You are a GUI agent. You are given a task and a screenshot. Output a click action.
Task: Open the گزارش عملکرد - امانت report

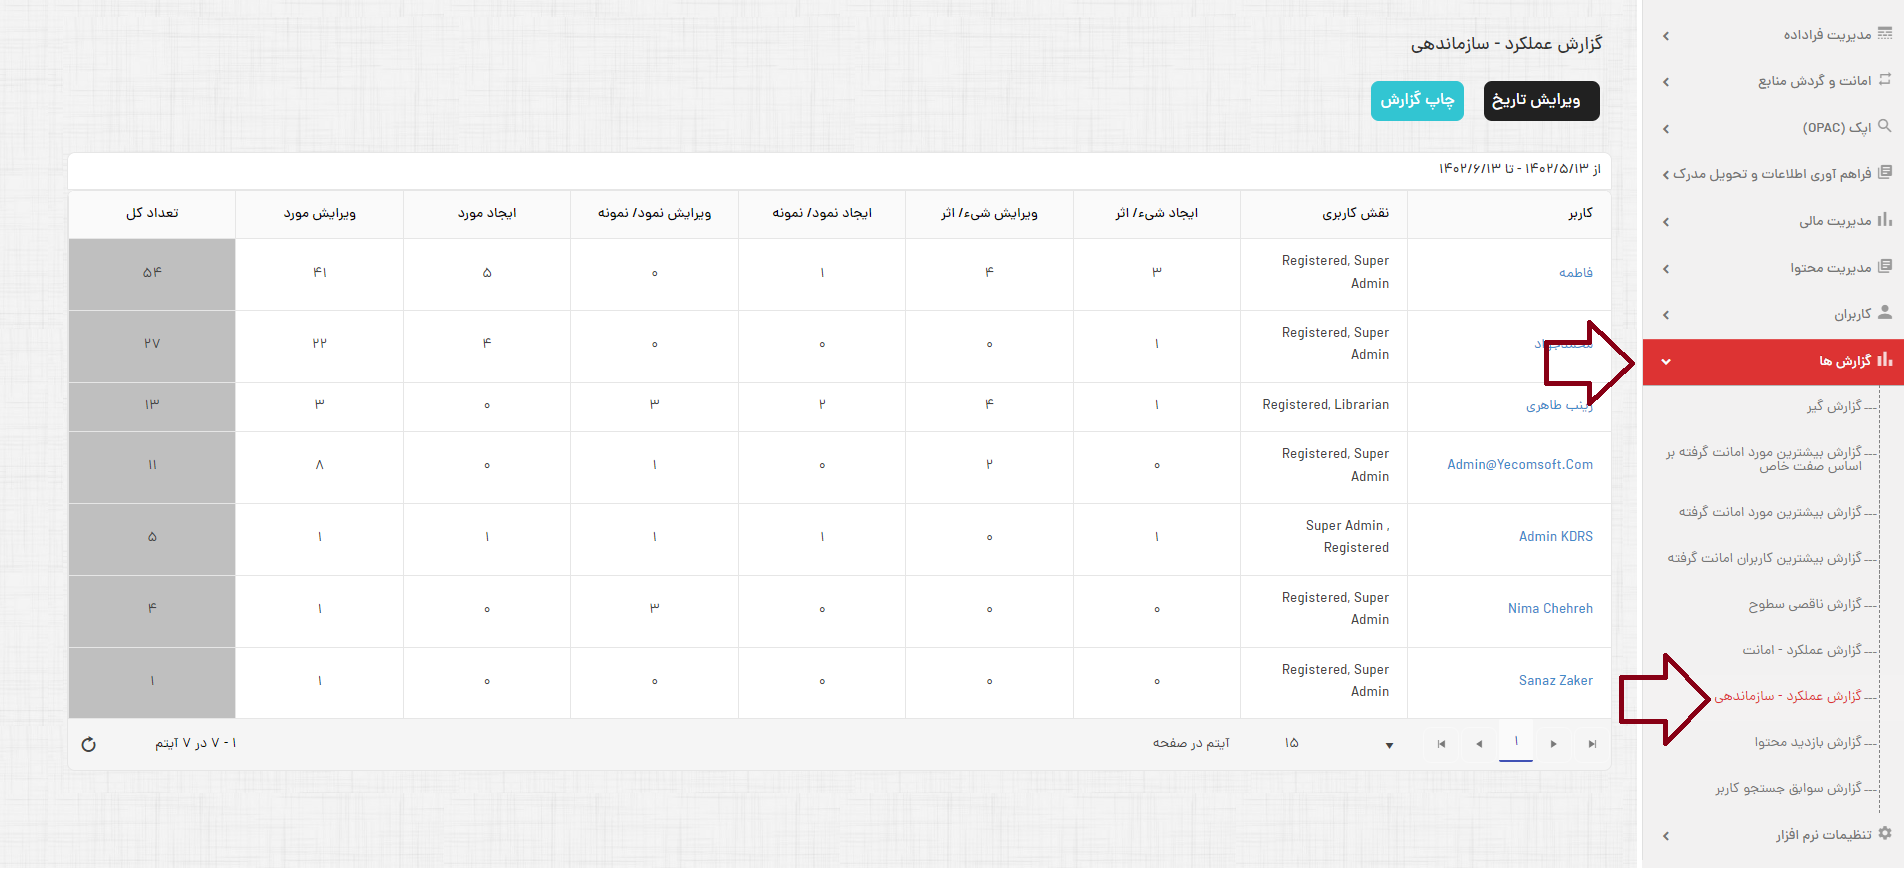tap(1801, 650)
